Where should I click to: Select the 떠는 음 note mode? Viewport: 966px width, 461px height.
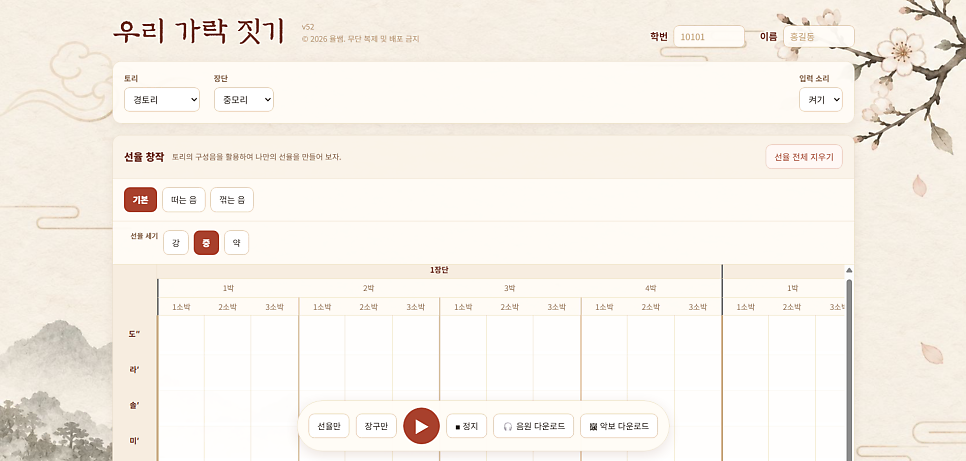(x=184, y=200)
